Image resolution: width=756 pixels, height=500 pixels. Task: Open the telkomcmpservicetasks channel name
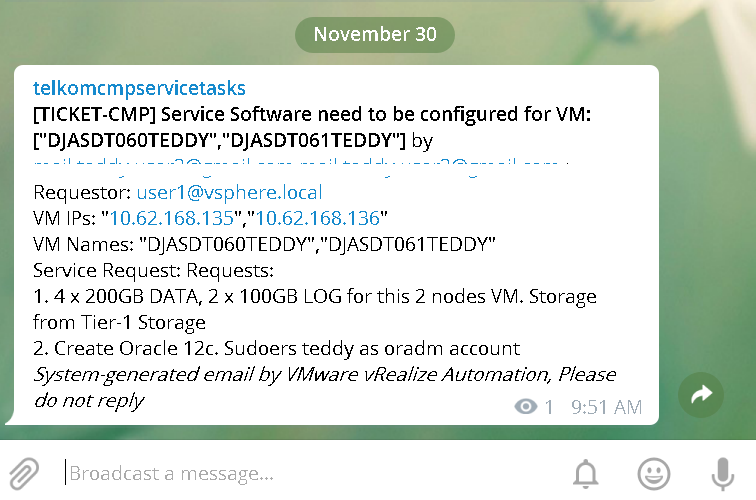point(139,88)
